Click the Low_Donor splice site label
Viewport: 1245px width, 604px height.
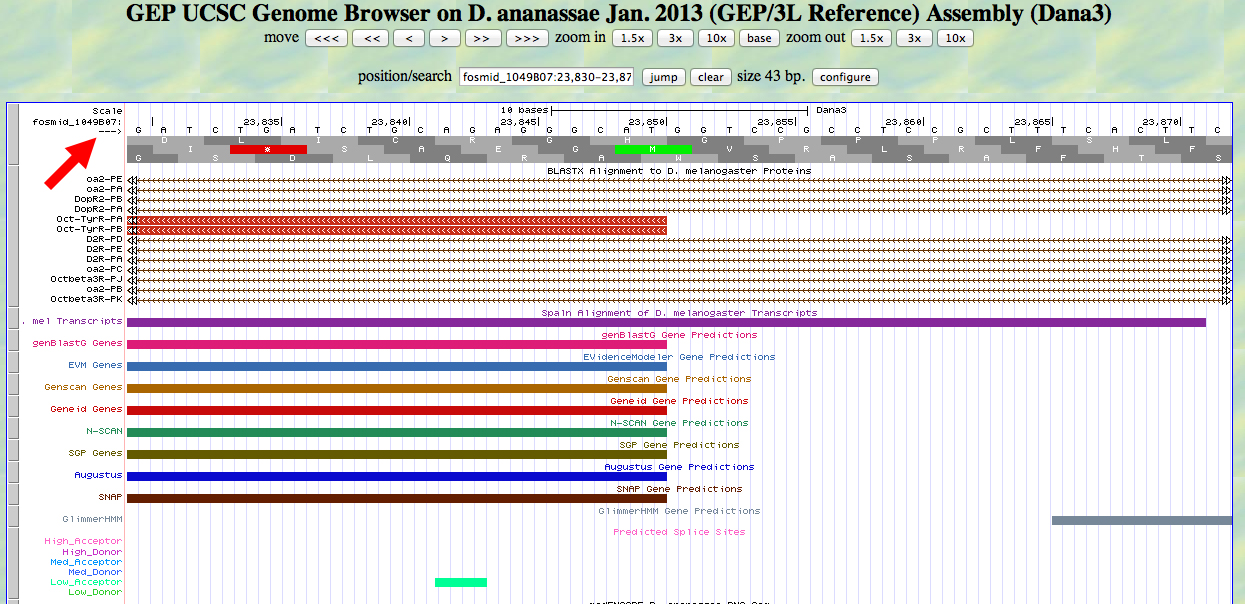coord(95,592)
